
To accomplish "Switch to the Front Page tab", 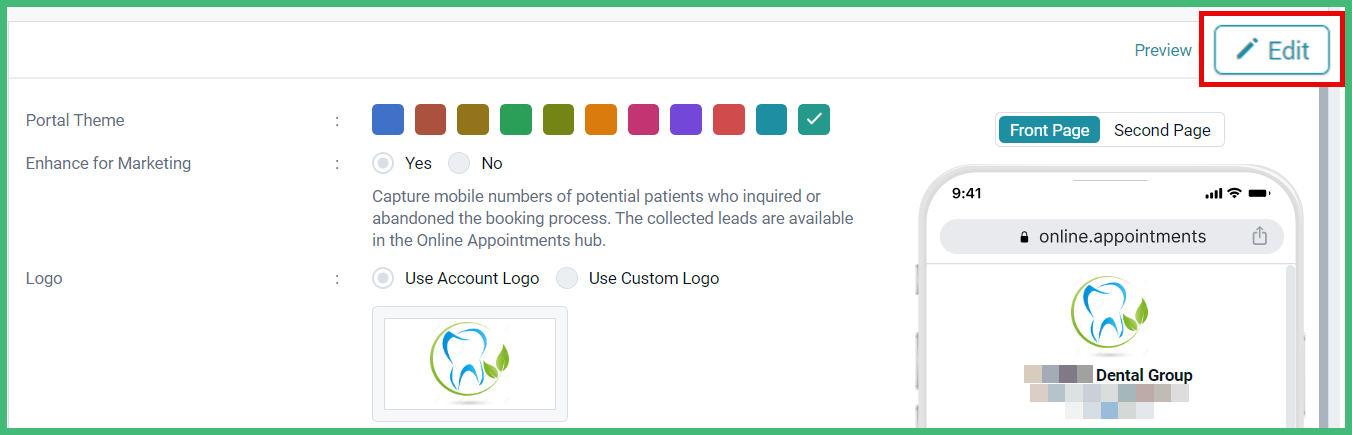I will coord(1050,130).
